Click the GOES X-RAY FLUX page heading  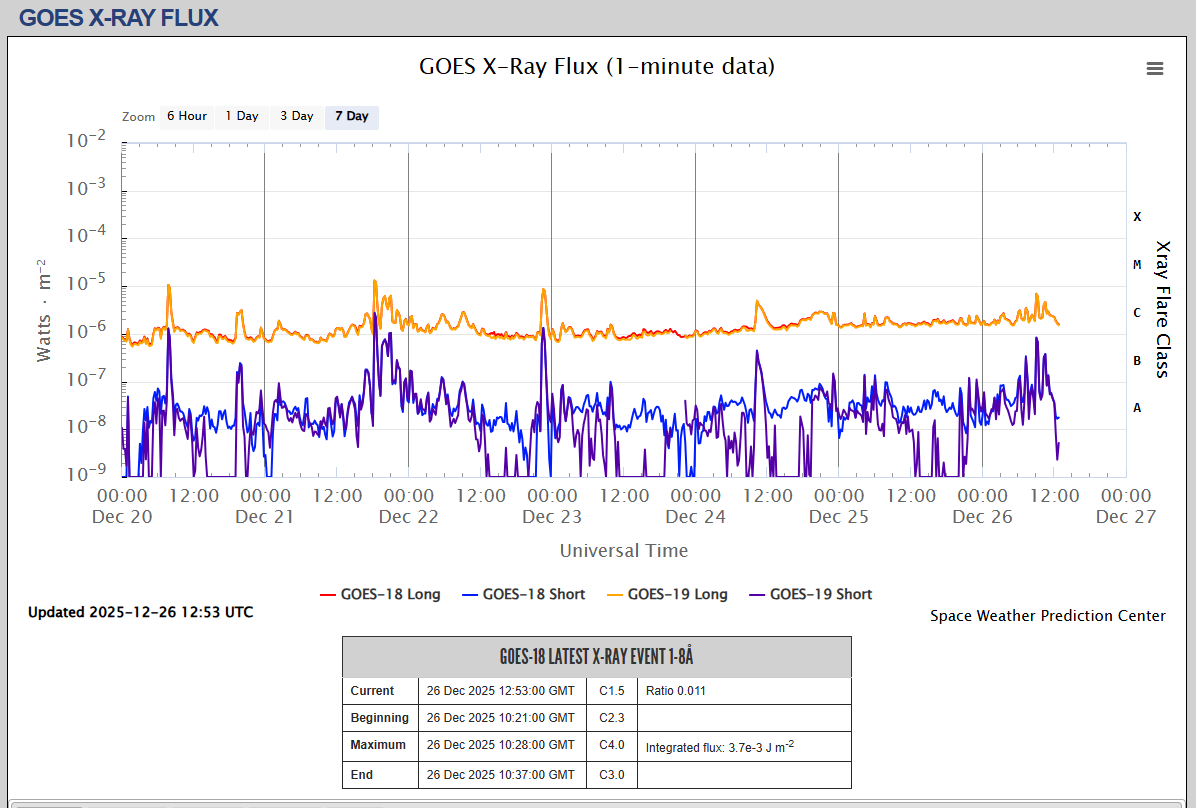pyautogui.click(x=118, y=18)
